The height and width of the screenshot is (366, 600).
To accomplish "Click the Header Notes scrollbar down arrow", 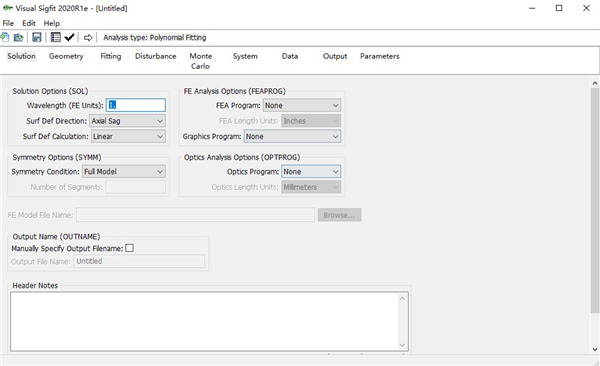I will (x=403, y=345).
